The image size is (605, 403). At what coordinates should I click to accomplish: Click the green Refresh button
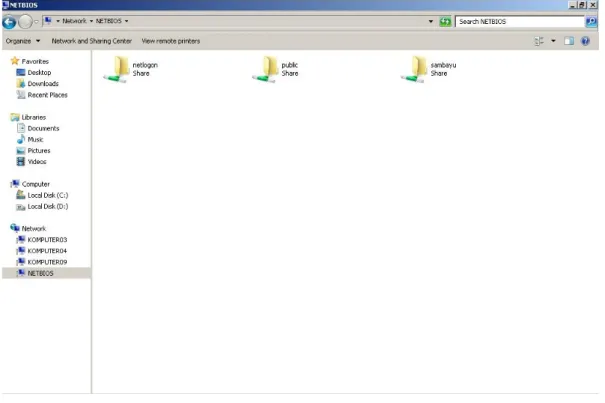(445, 22)
